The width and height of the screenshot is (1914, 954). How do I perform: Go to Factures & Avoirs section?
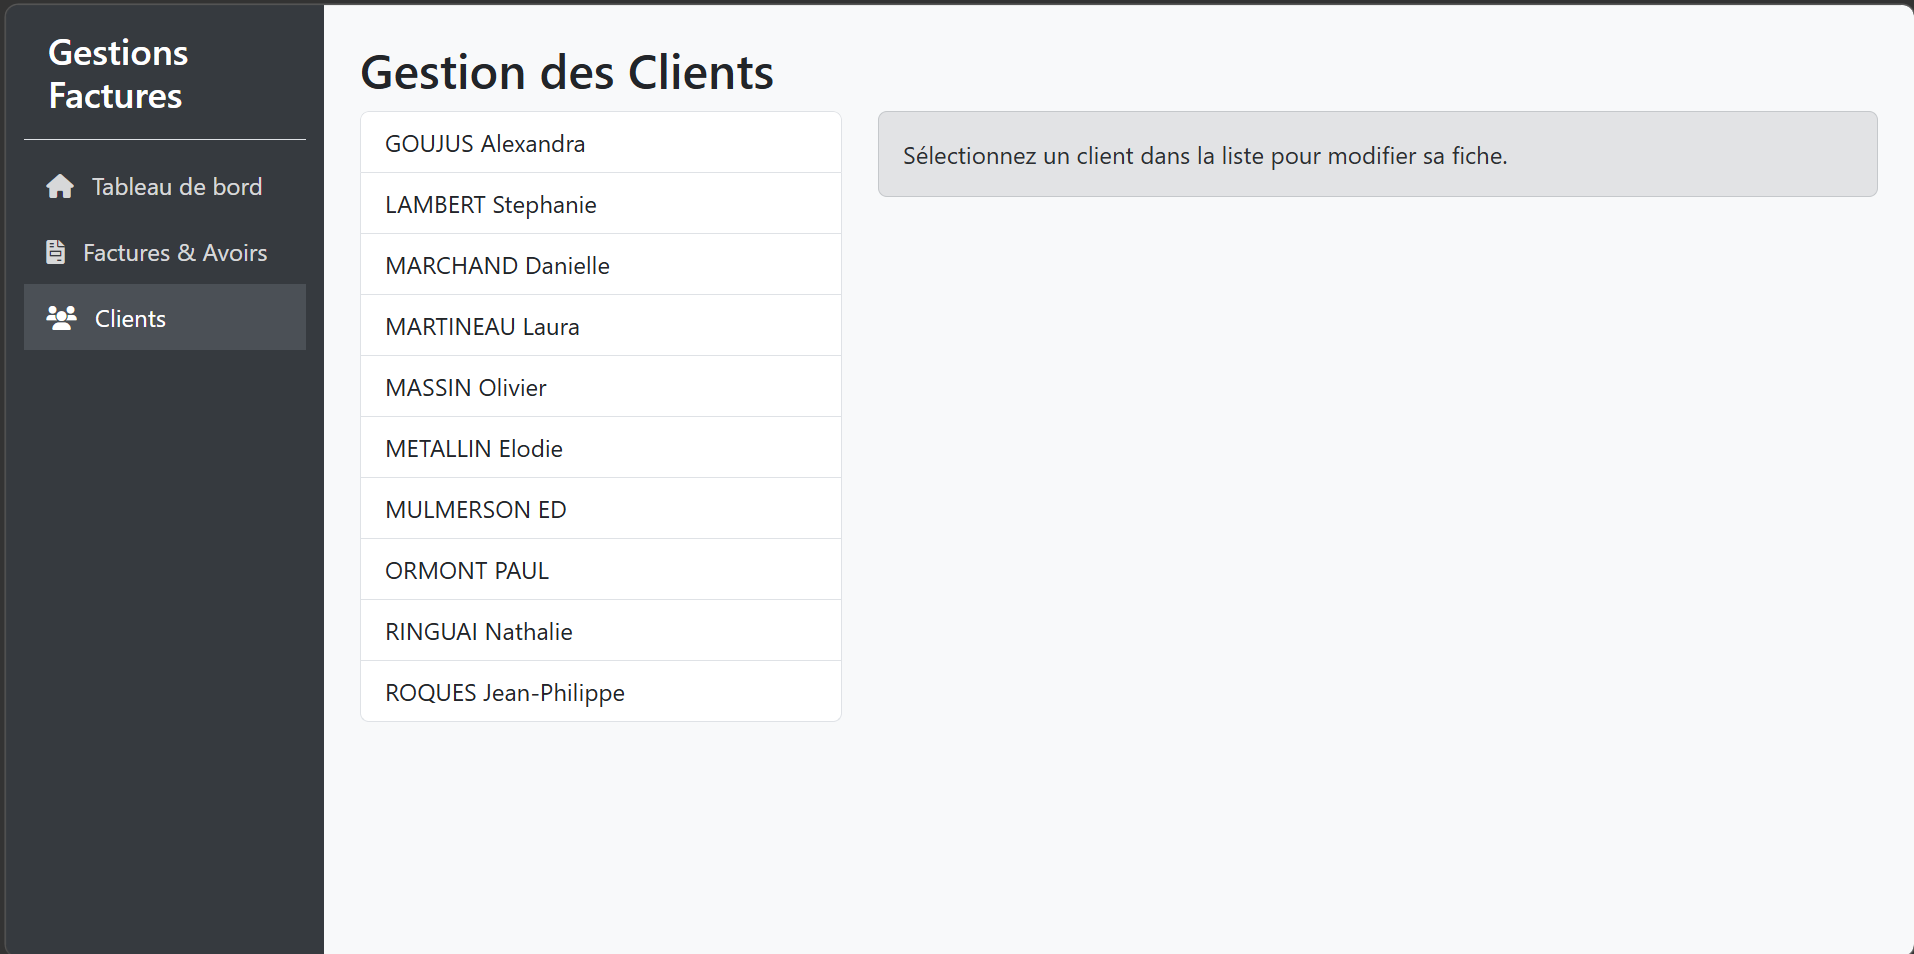coord(174,253)
